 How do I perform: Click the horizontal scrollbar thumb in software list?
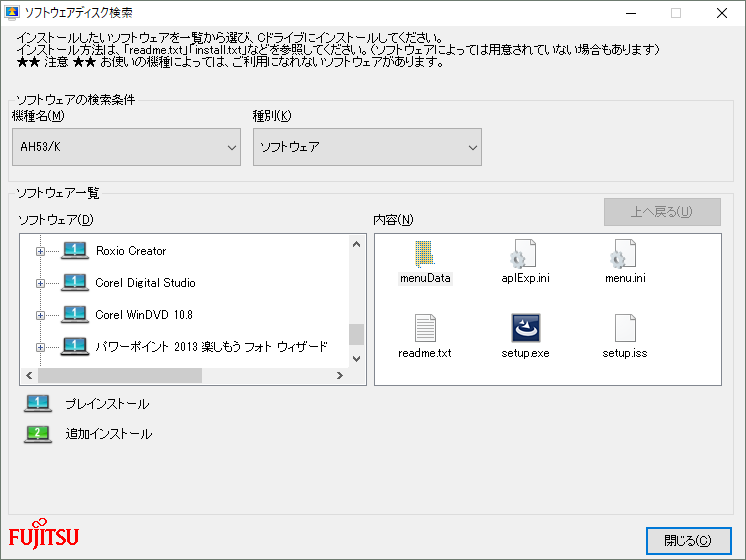point(120,375)
